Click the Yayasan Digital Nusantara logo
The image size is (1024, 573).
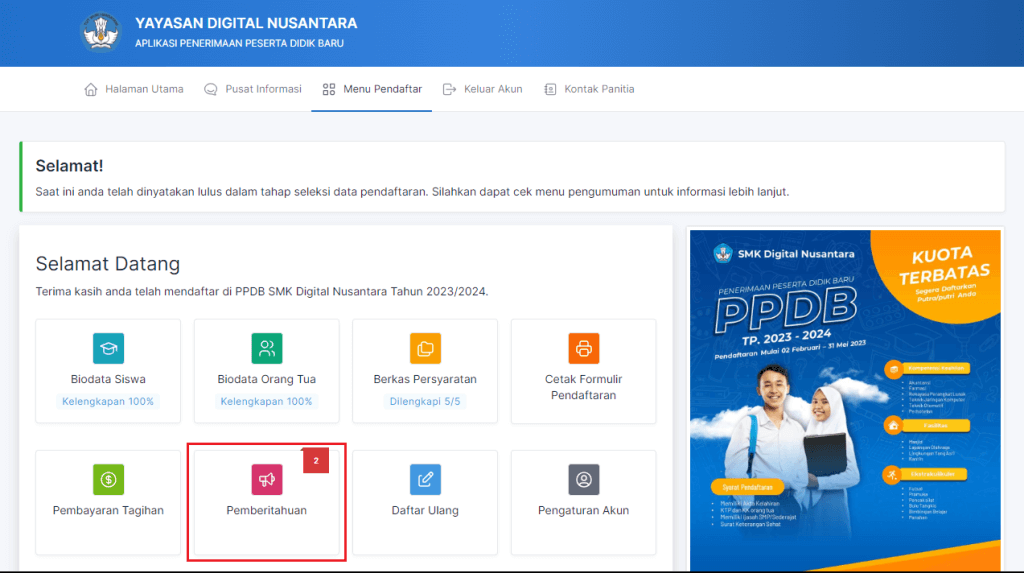pos(101,32)
